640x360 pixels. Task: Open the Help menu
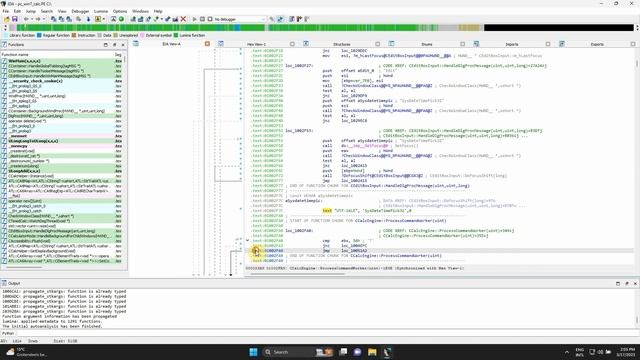point(158,11)
